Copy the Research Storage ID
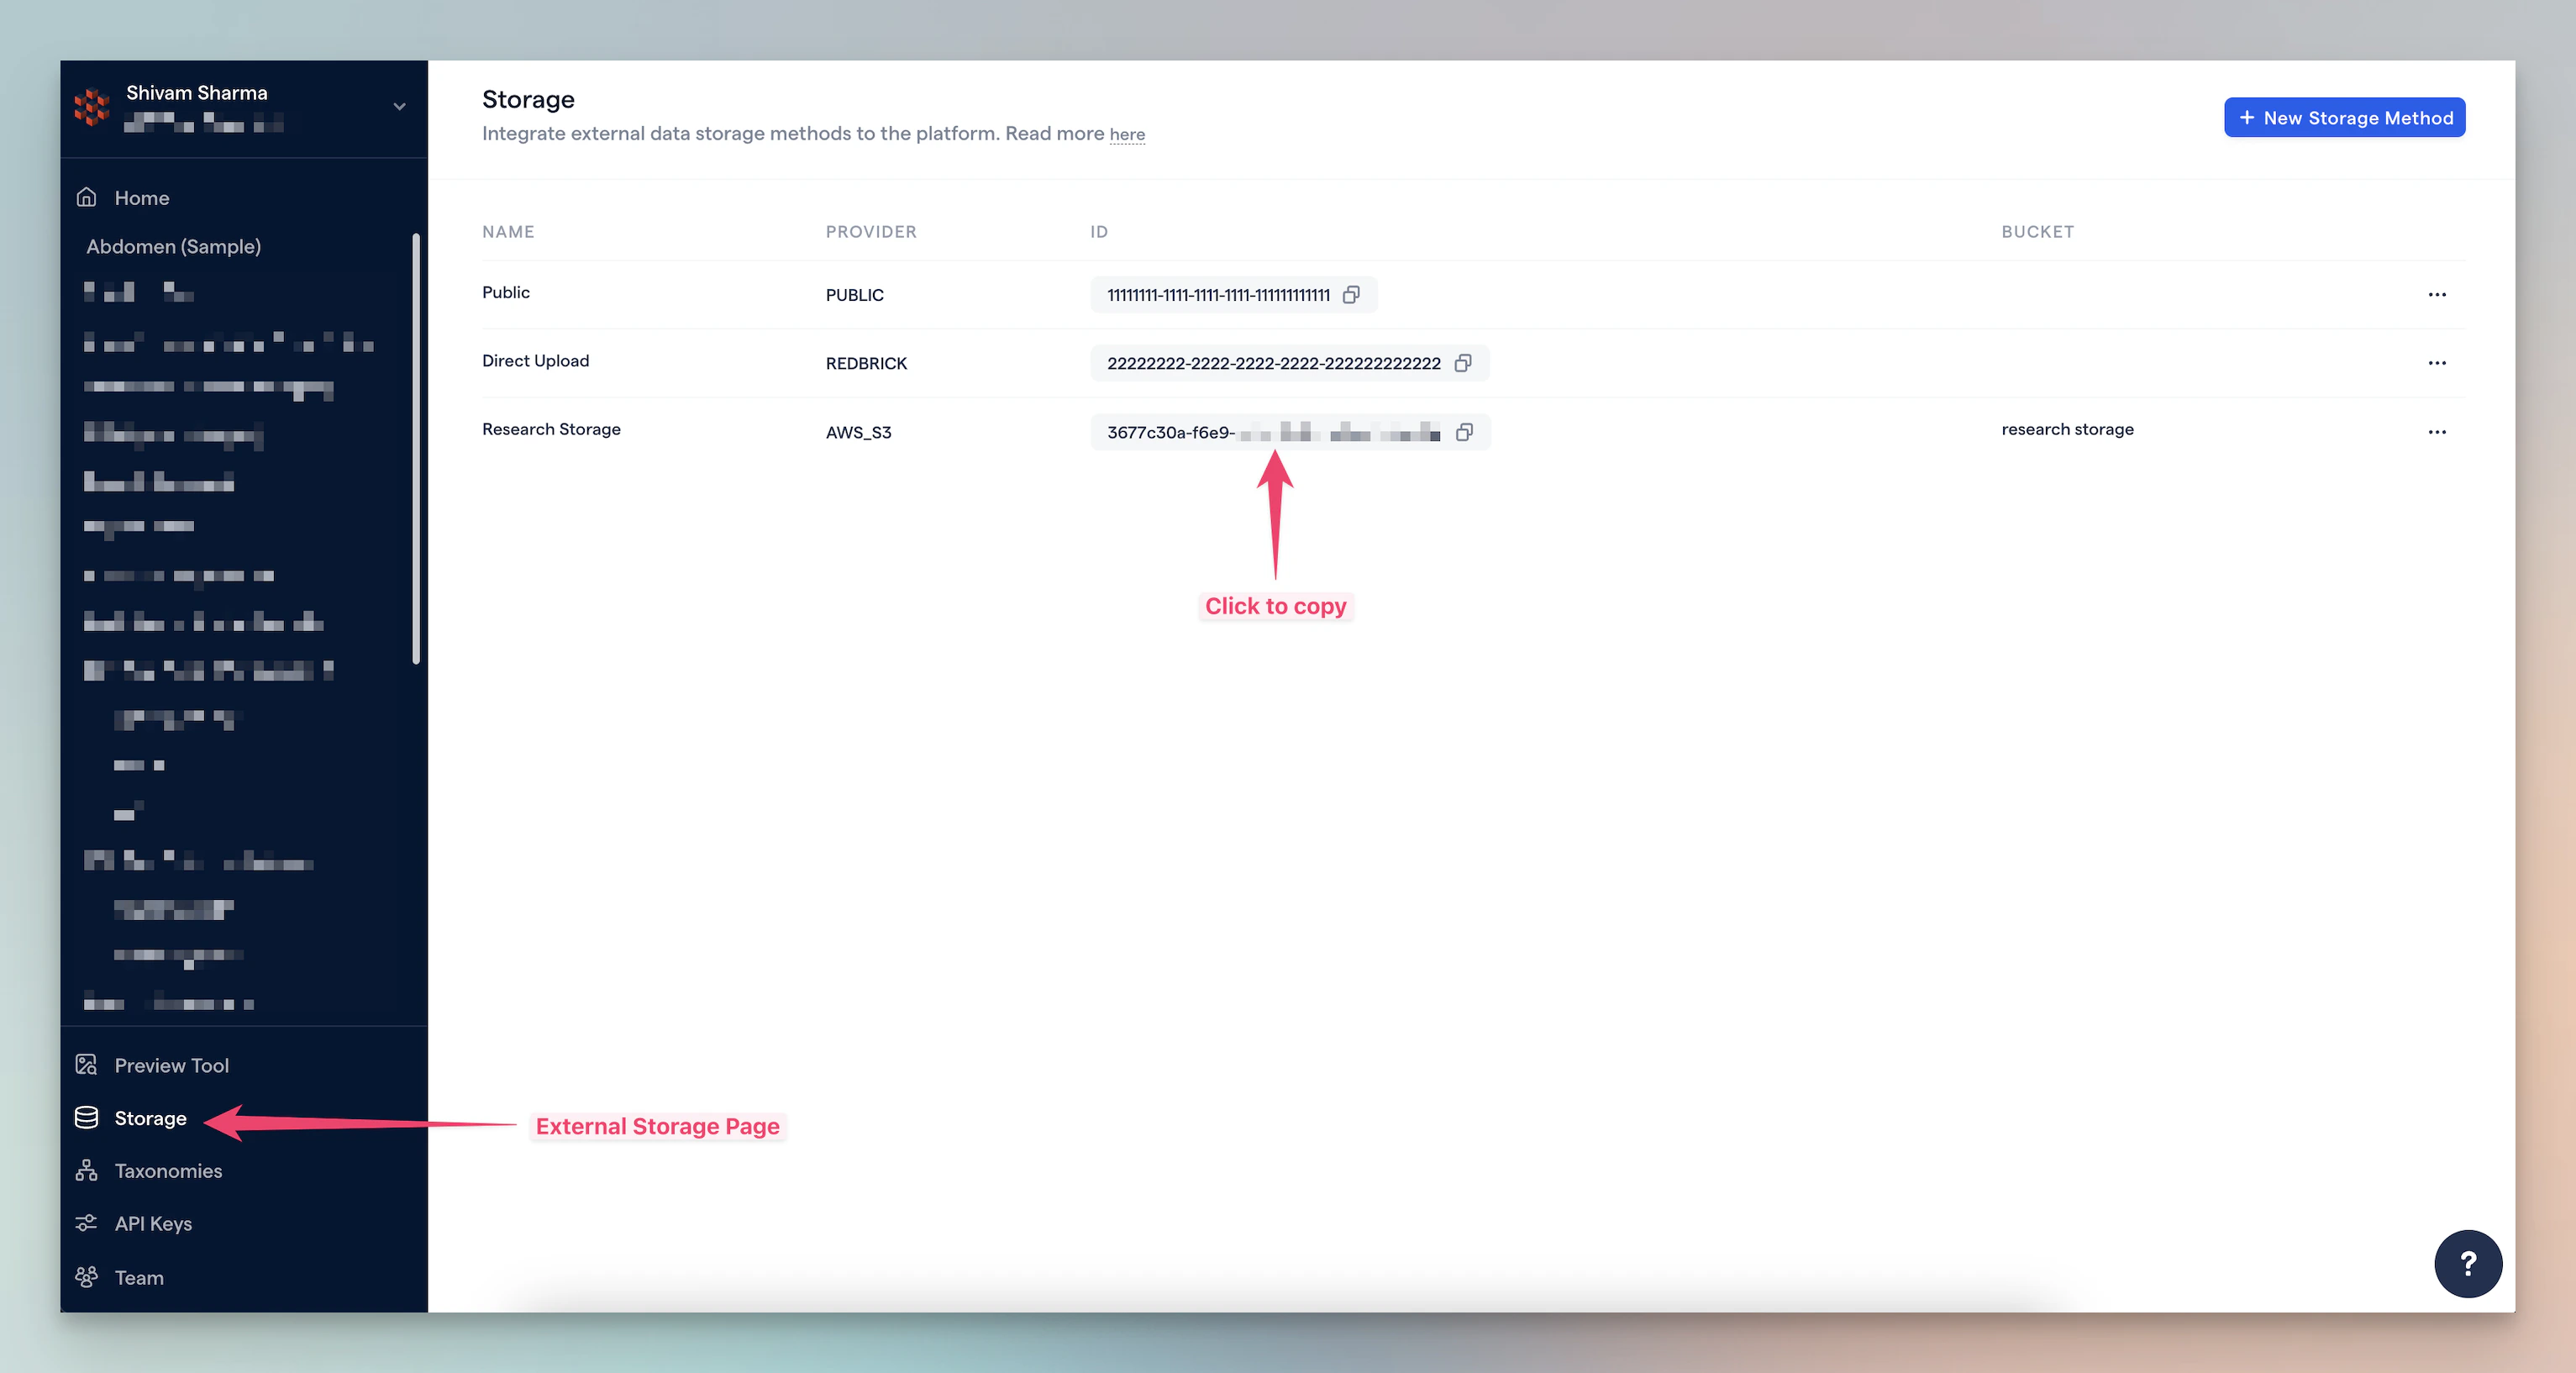Image resolution: width=2576 pixels, height=1373 pixels. click(x=1464, y=432)
